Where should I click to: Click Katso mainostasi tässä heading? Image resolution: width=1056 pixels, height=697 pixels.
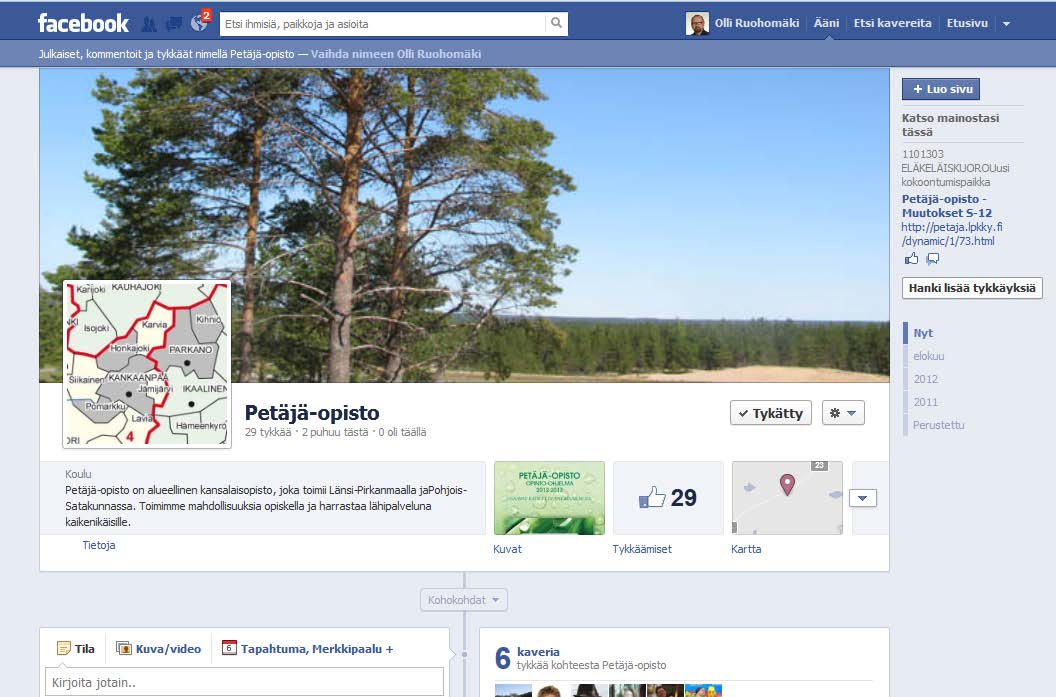[x=950, y=125]
